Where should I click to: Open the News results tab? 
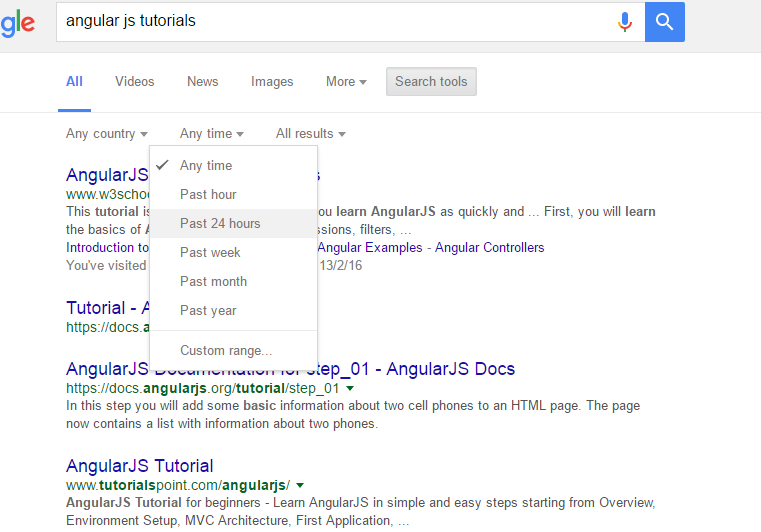coord(202,82)
